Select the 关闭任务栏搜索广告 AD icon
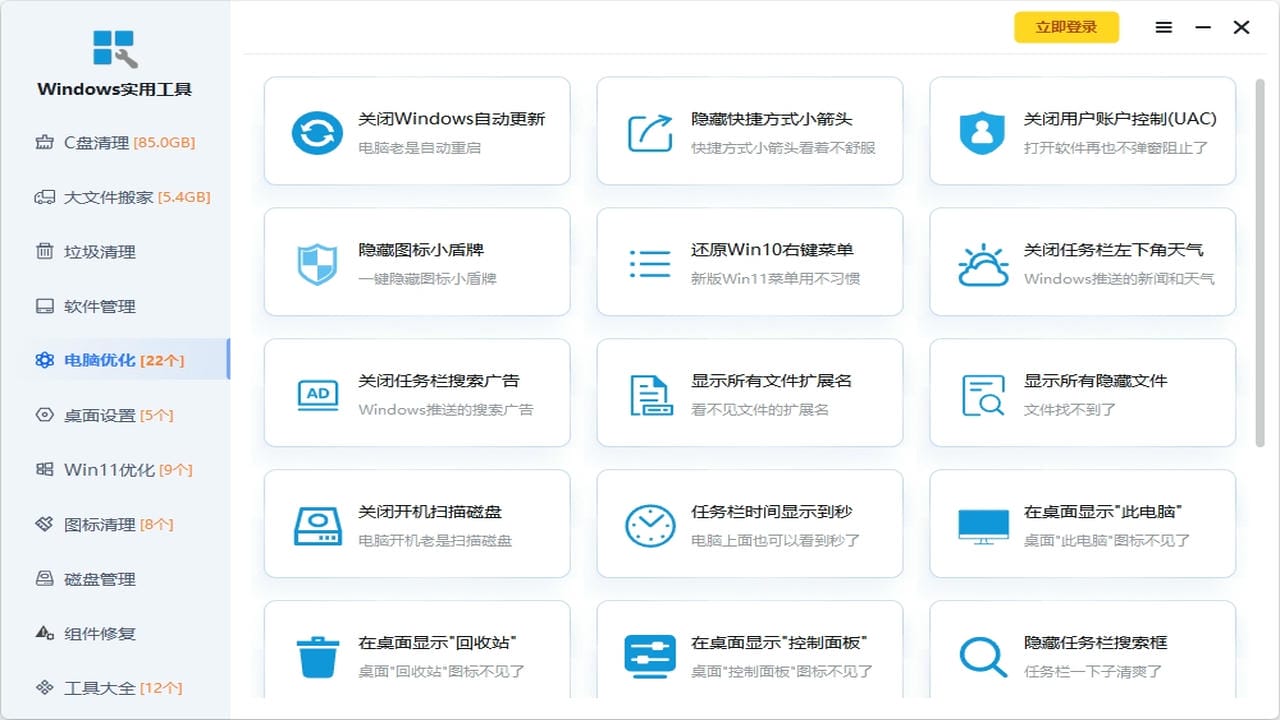This screenshot has height=720, width=1280. tap(317, 393)
